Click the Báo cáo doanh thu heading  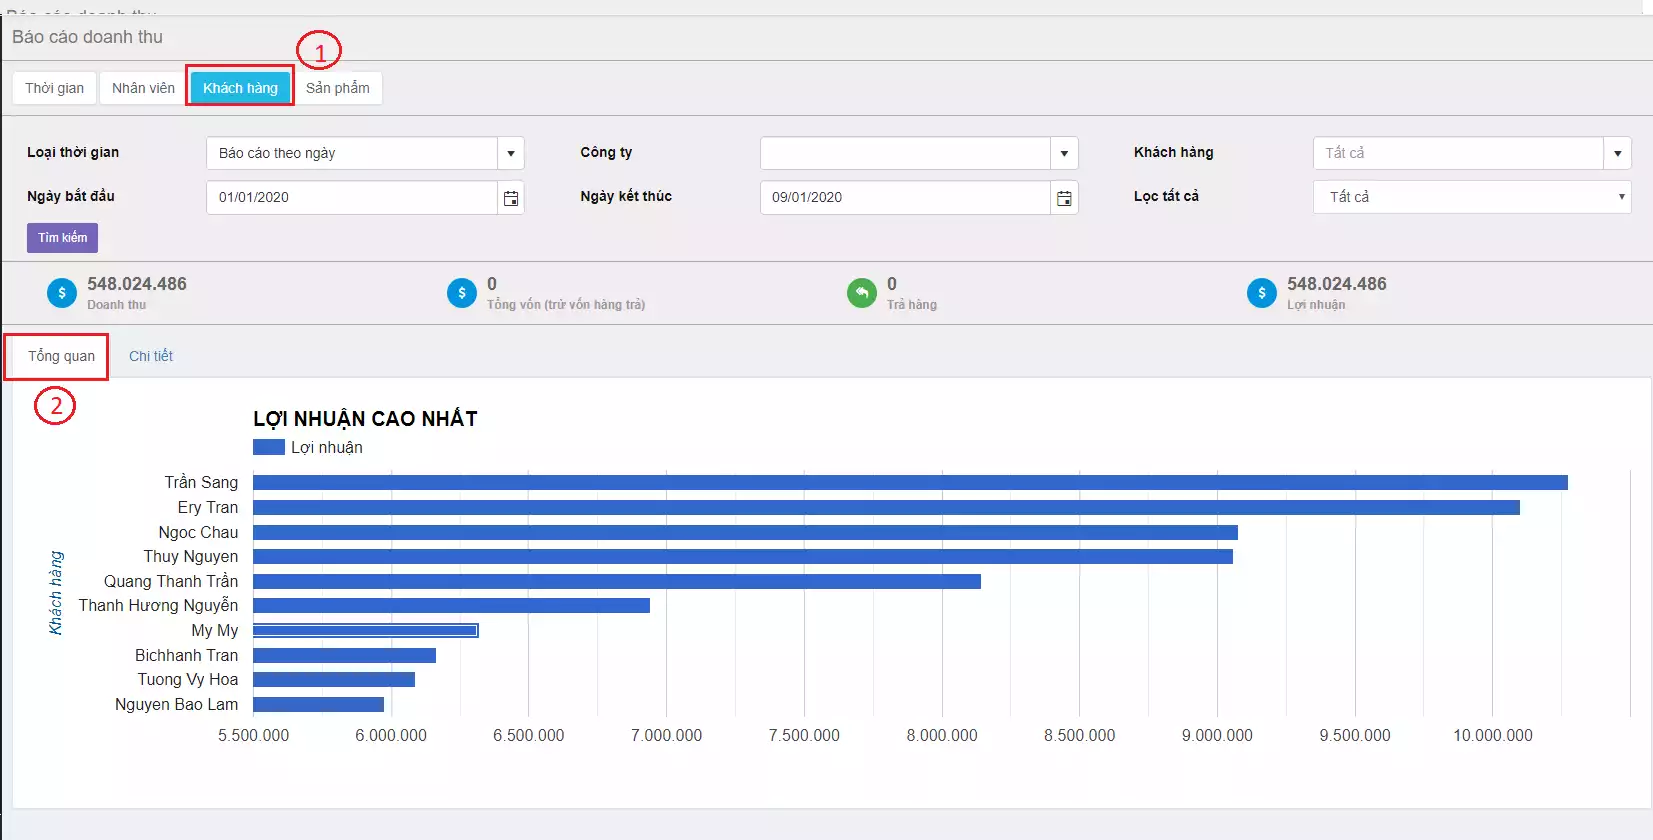click(x=87, y=37)
